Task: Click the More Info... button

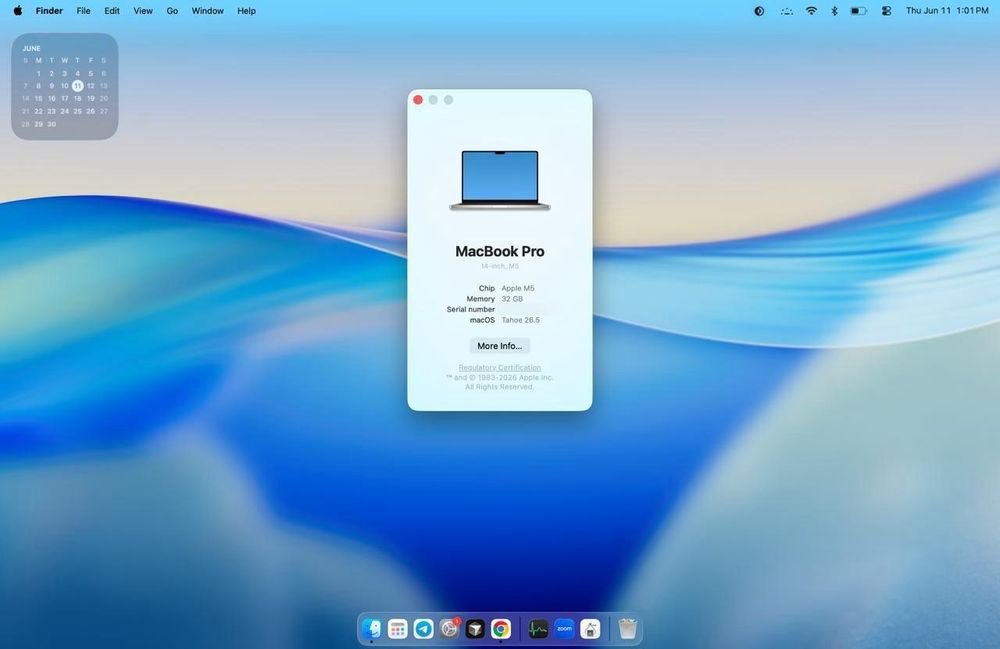Action: point(499,346)
